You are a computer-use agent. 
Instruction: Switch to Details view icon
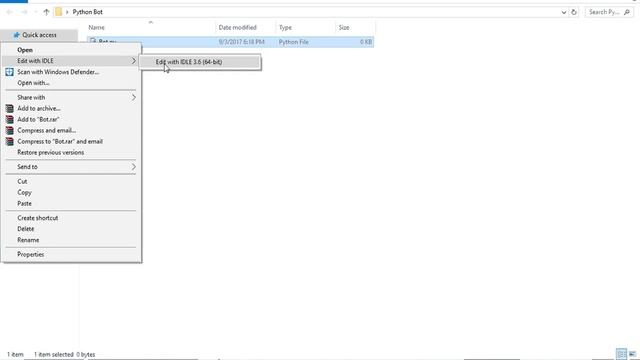(621, 354)
